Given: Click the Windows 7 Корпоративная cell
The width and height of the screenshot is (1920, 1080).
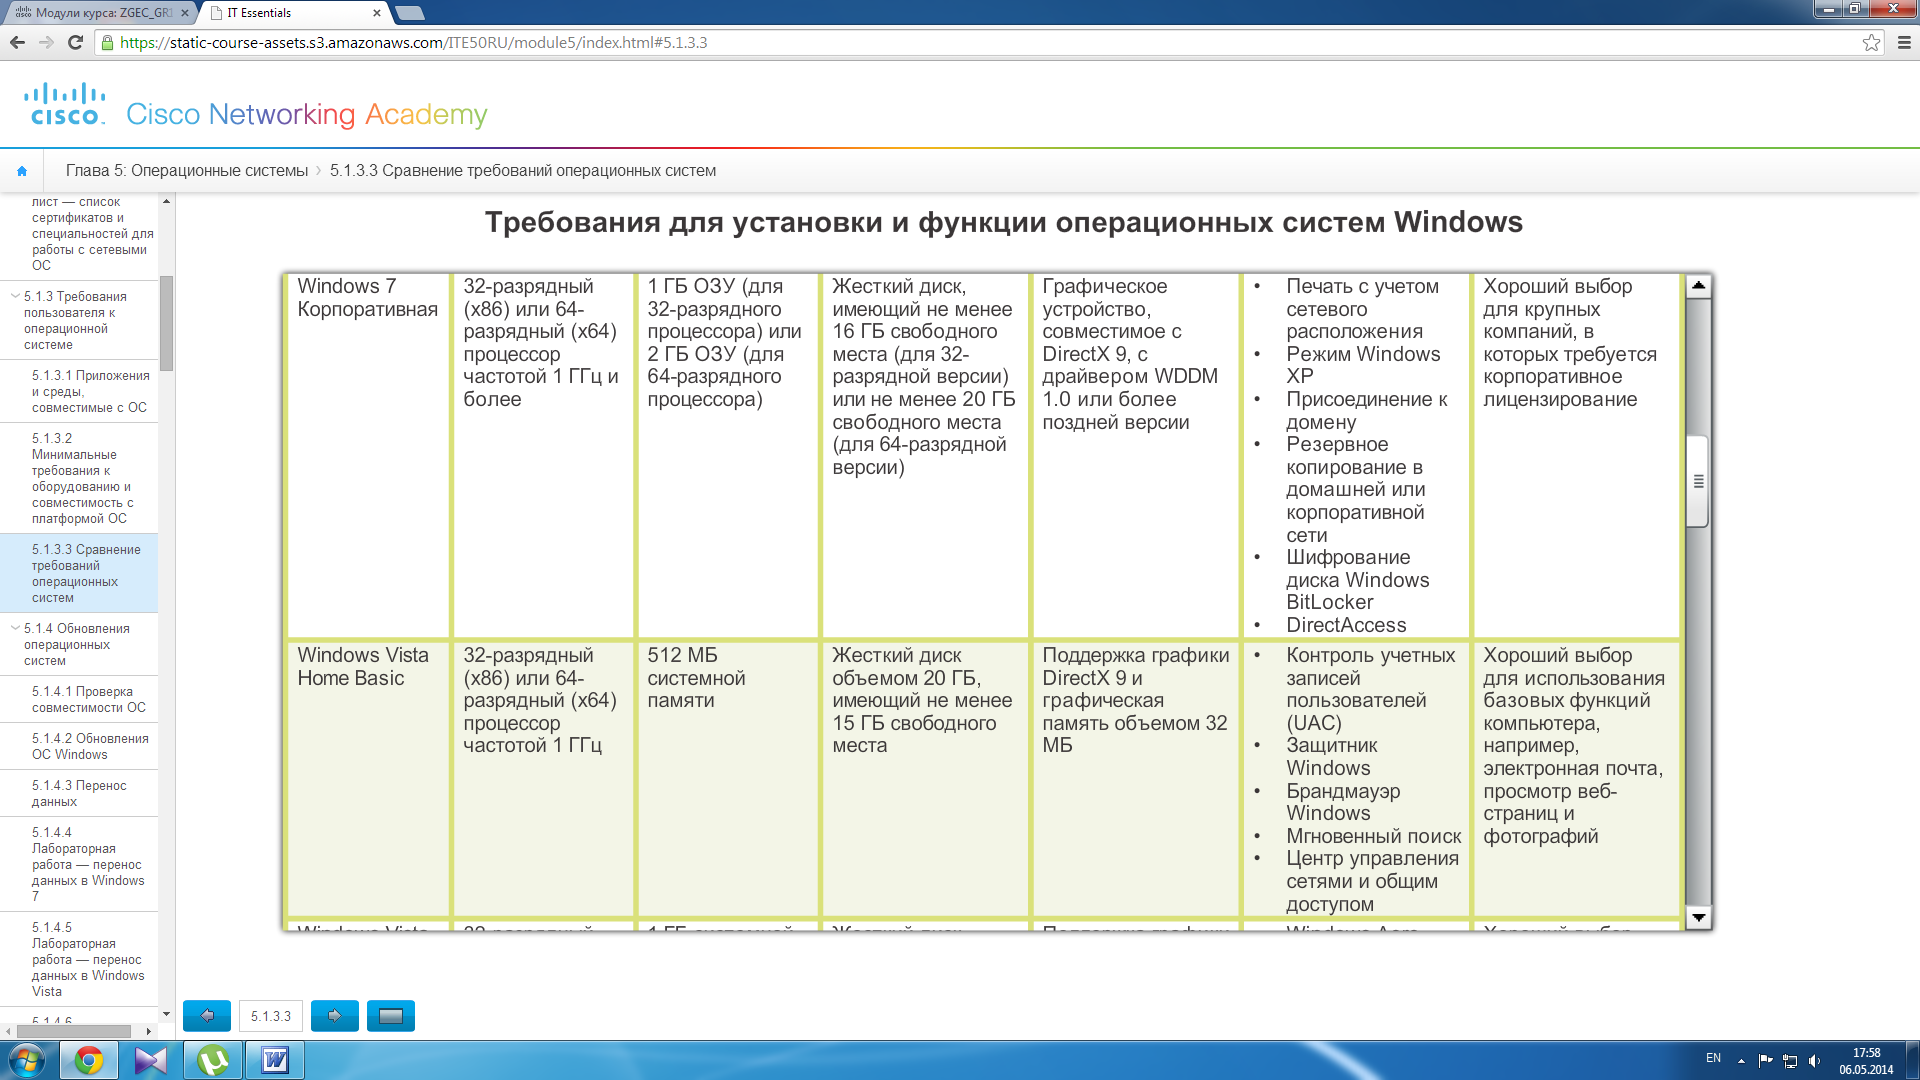Looking at the screenshot, I should (368, 456).
